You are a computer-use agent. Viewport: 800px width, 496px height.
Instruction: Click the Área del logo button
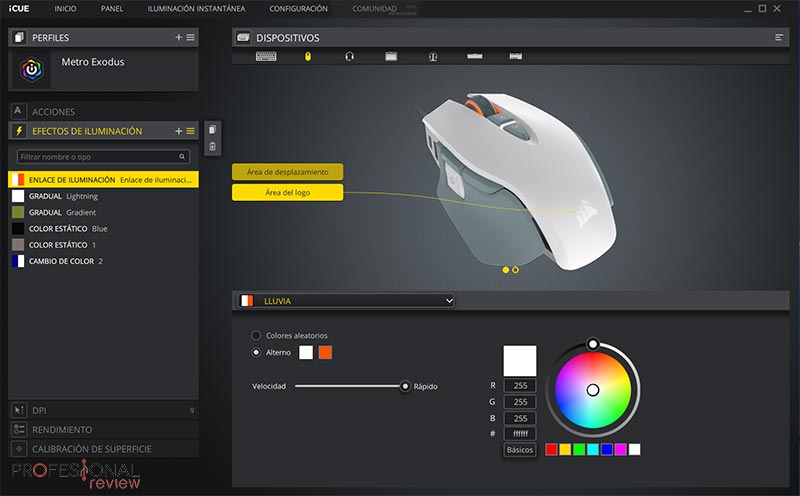point(287,192)
